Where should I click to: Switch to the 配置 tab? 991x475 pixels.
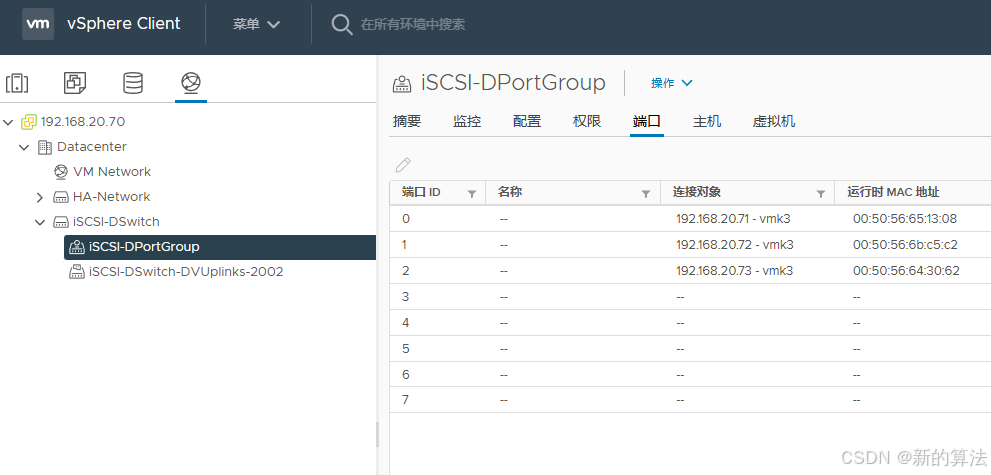527,121
